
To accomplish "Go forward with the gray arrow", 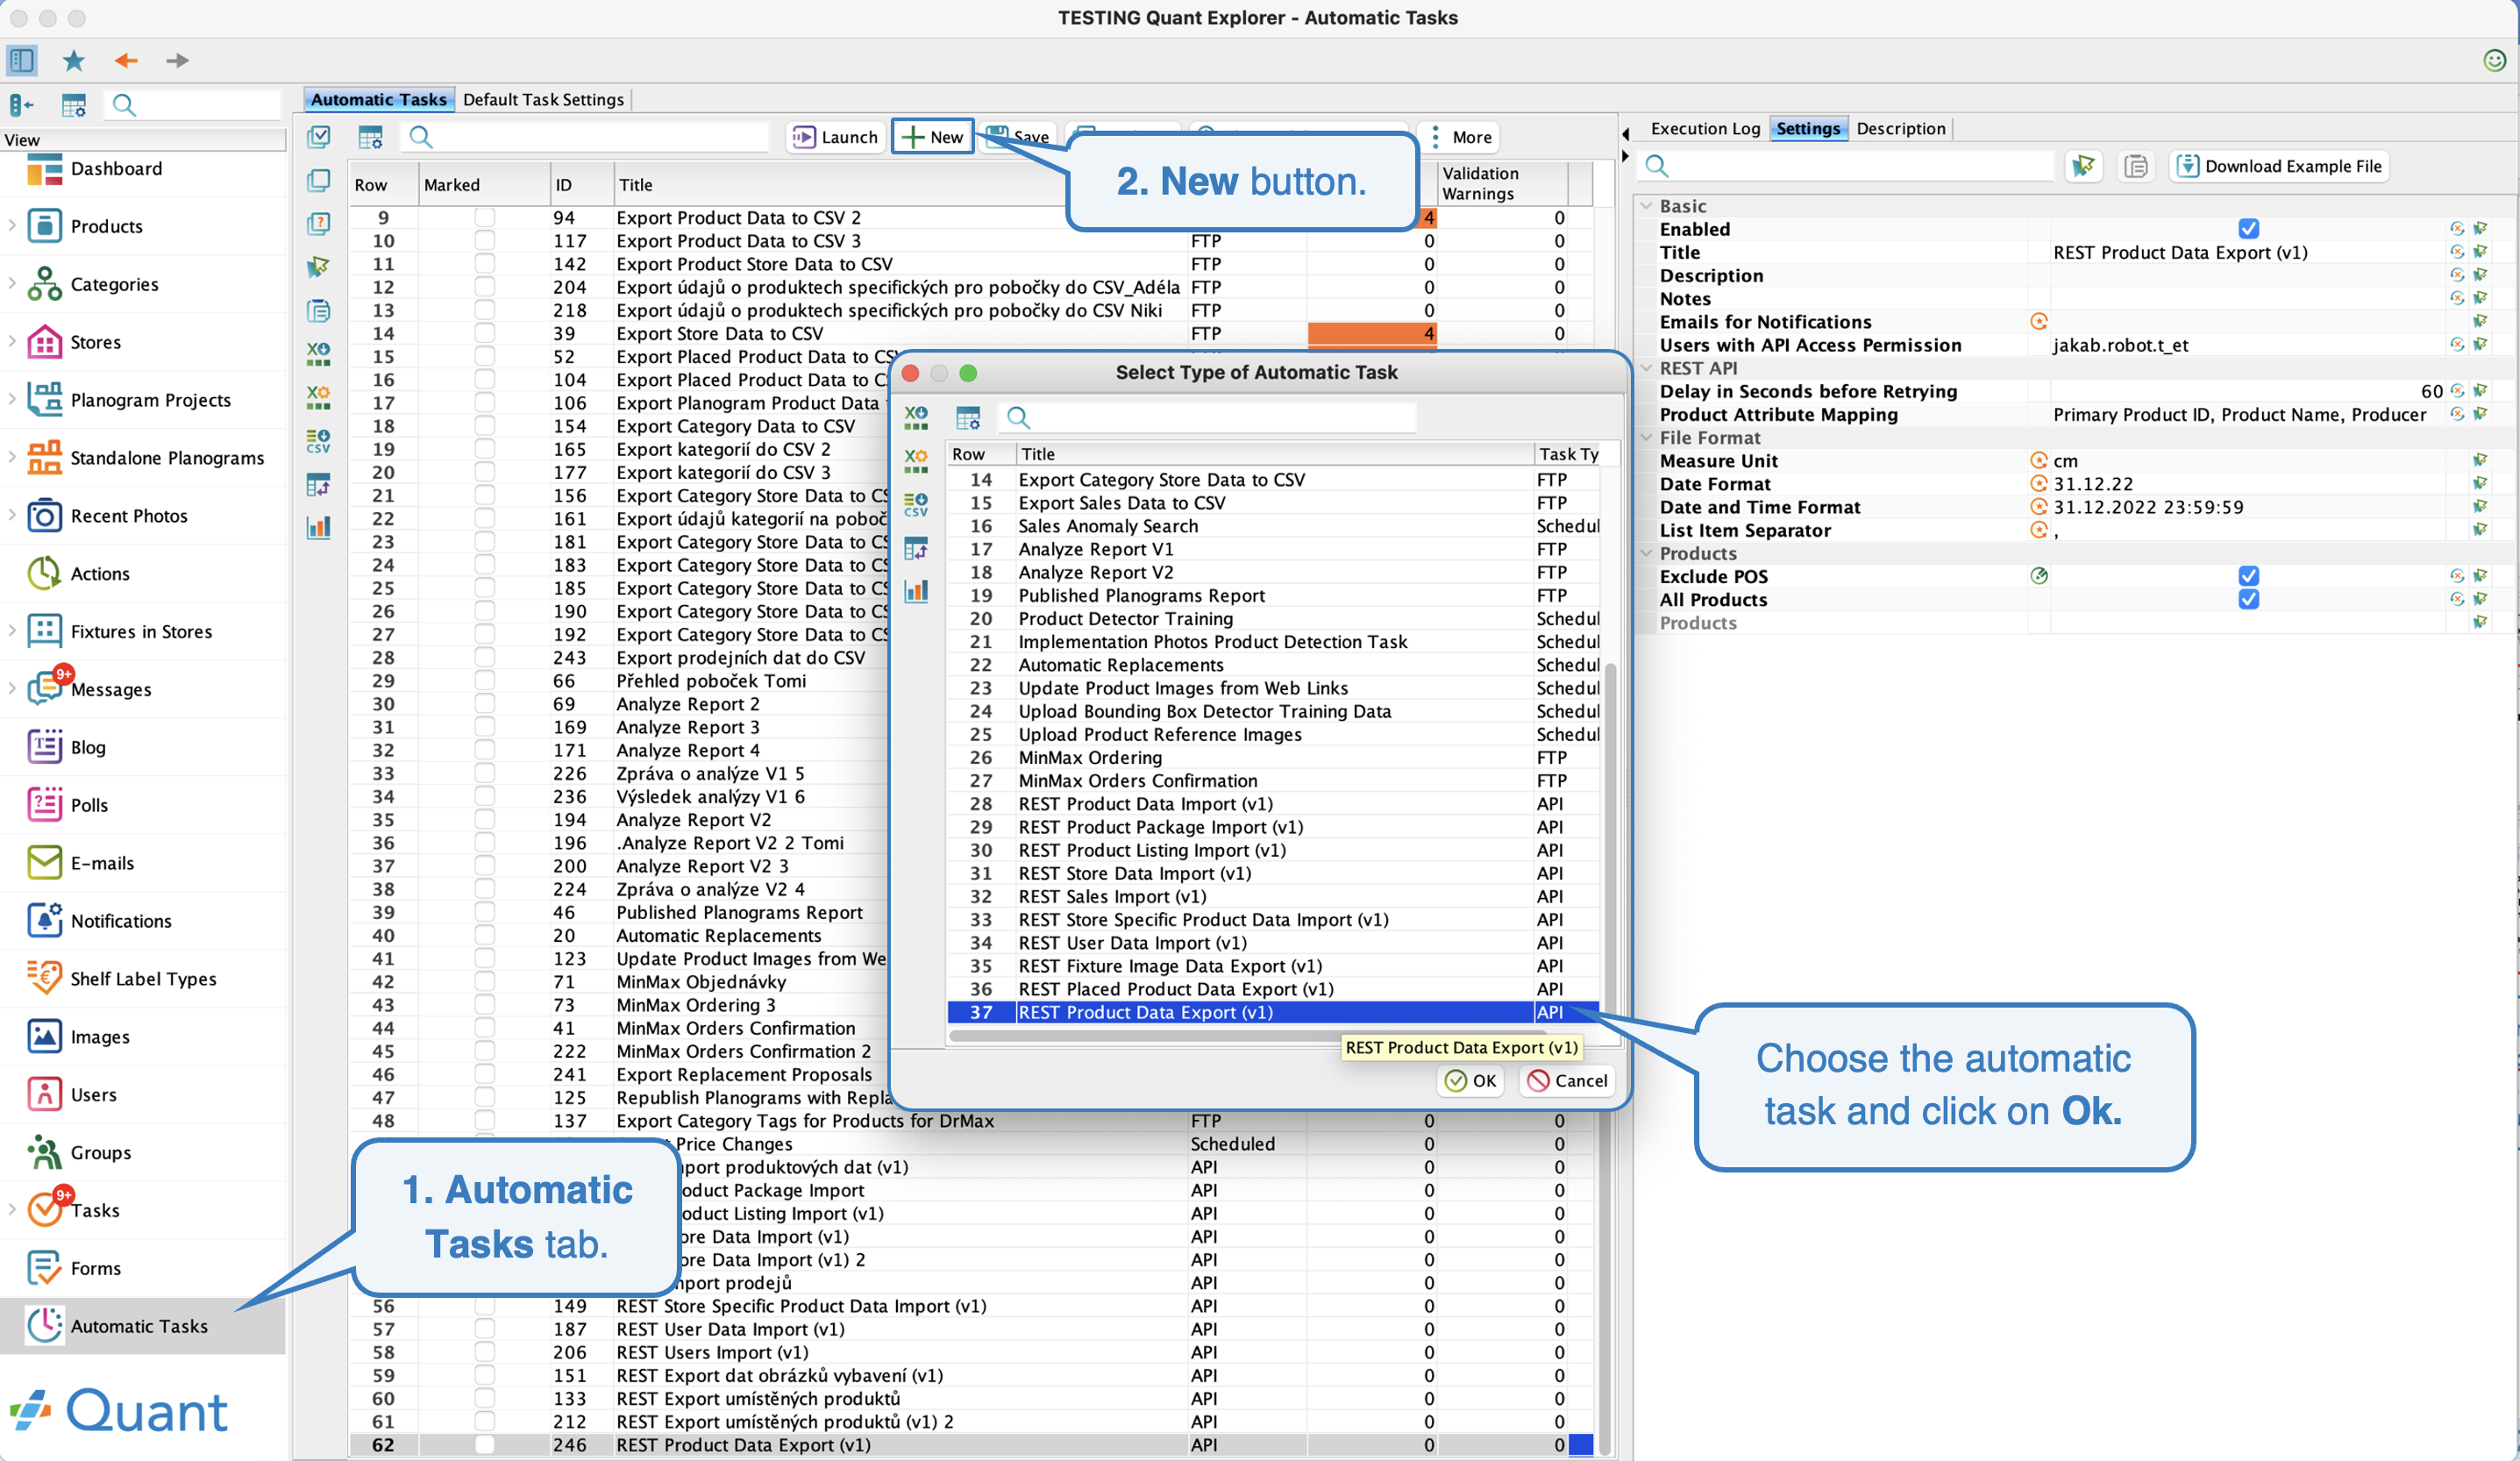I will tap(177, 60).
